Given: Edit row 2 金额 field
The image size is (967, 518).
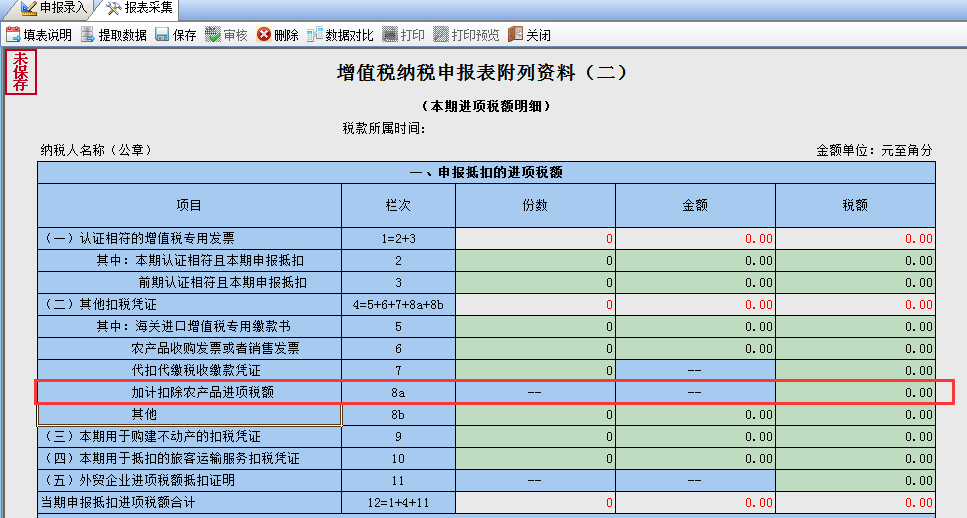Looking at the screenshot, I should click(695, 261).
